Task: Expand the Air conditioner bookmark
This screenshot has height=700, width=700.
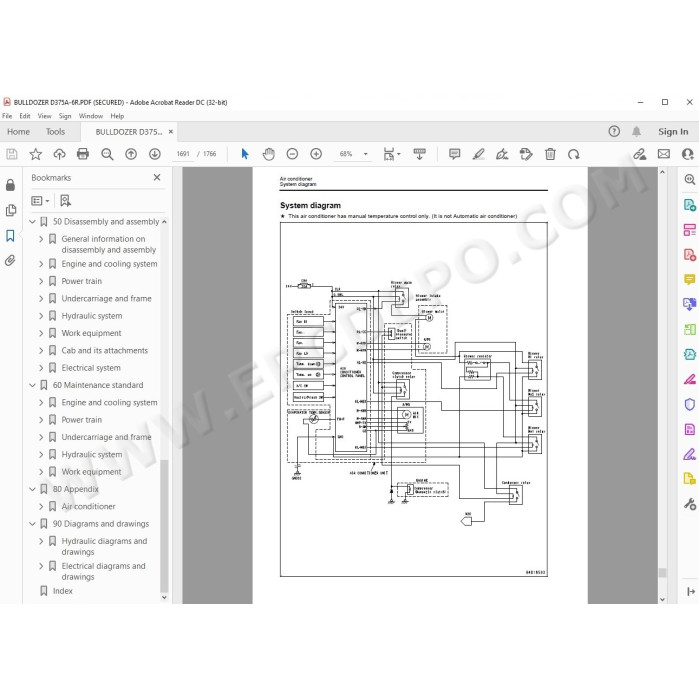Action: [x=41, y=506]
